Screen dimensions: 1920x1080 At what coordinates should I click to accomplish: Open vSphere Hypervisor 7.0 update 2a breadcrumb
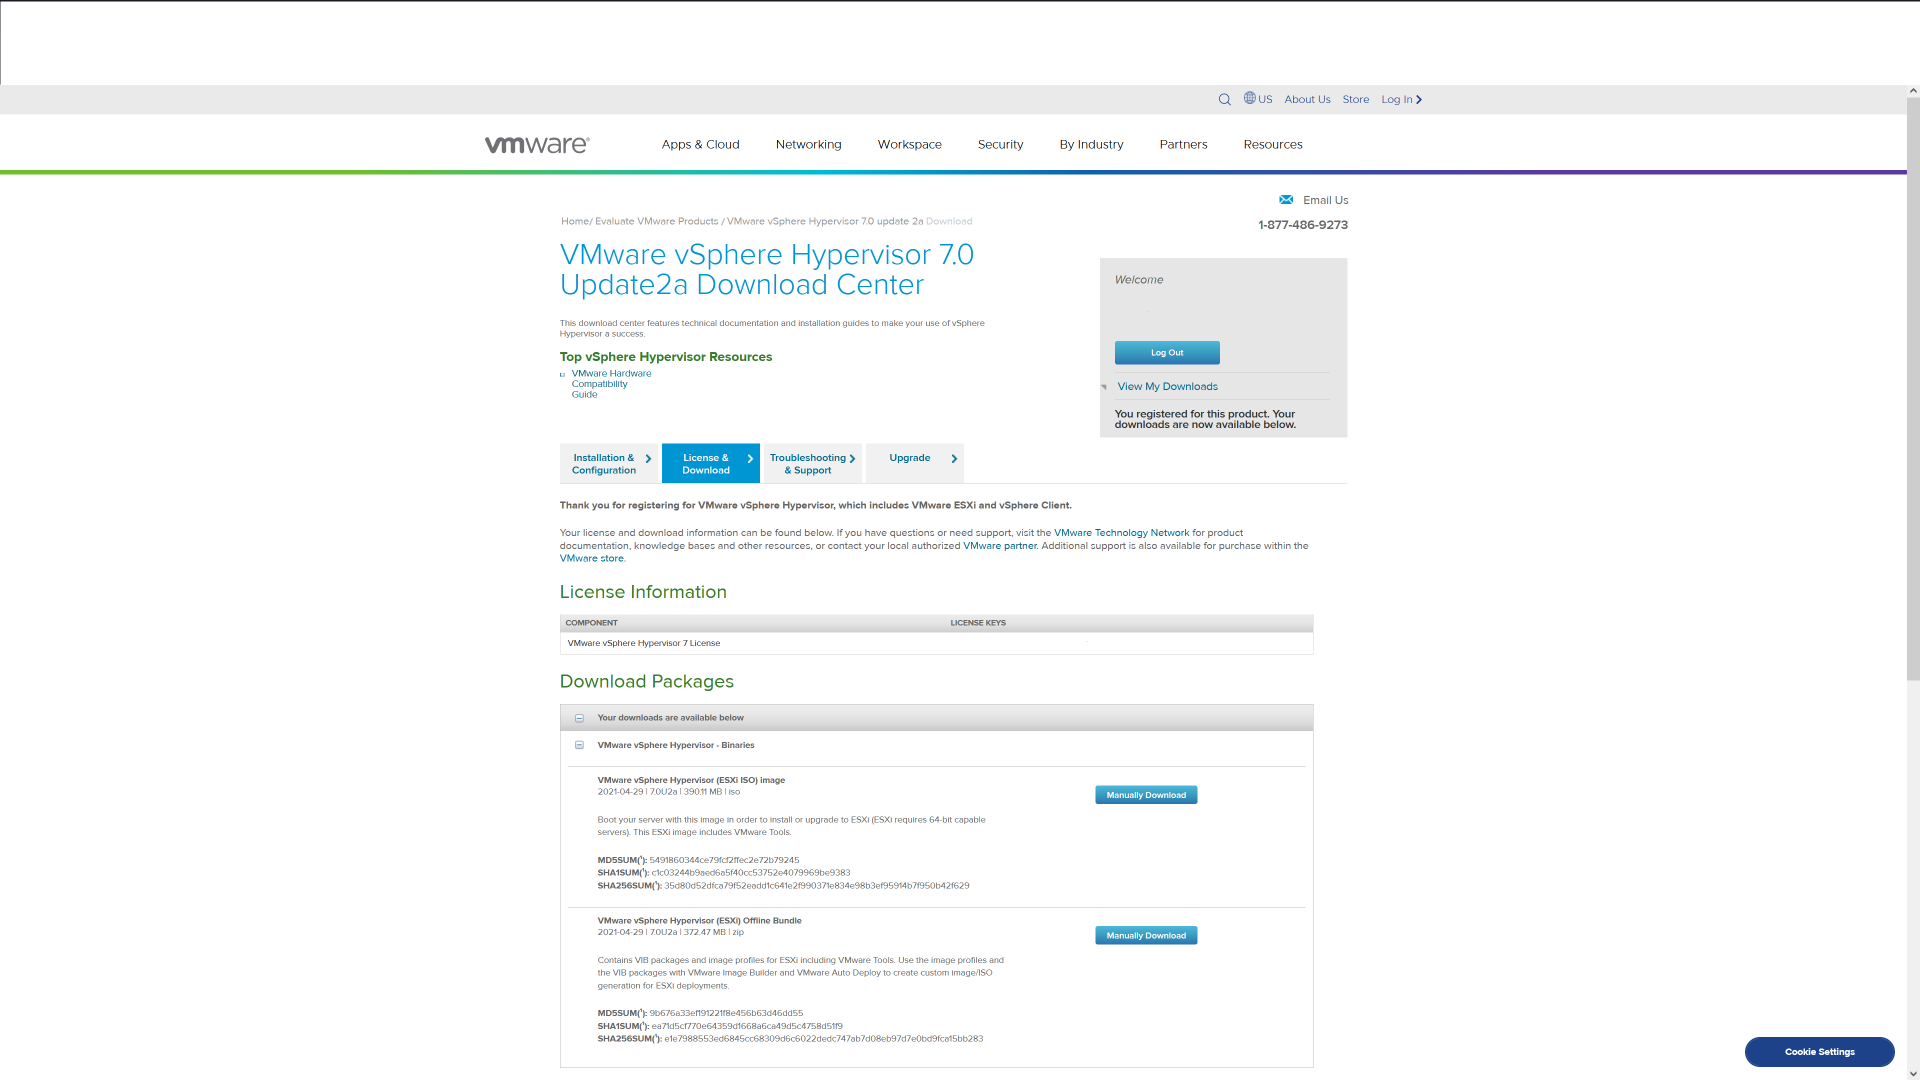824,221
